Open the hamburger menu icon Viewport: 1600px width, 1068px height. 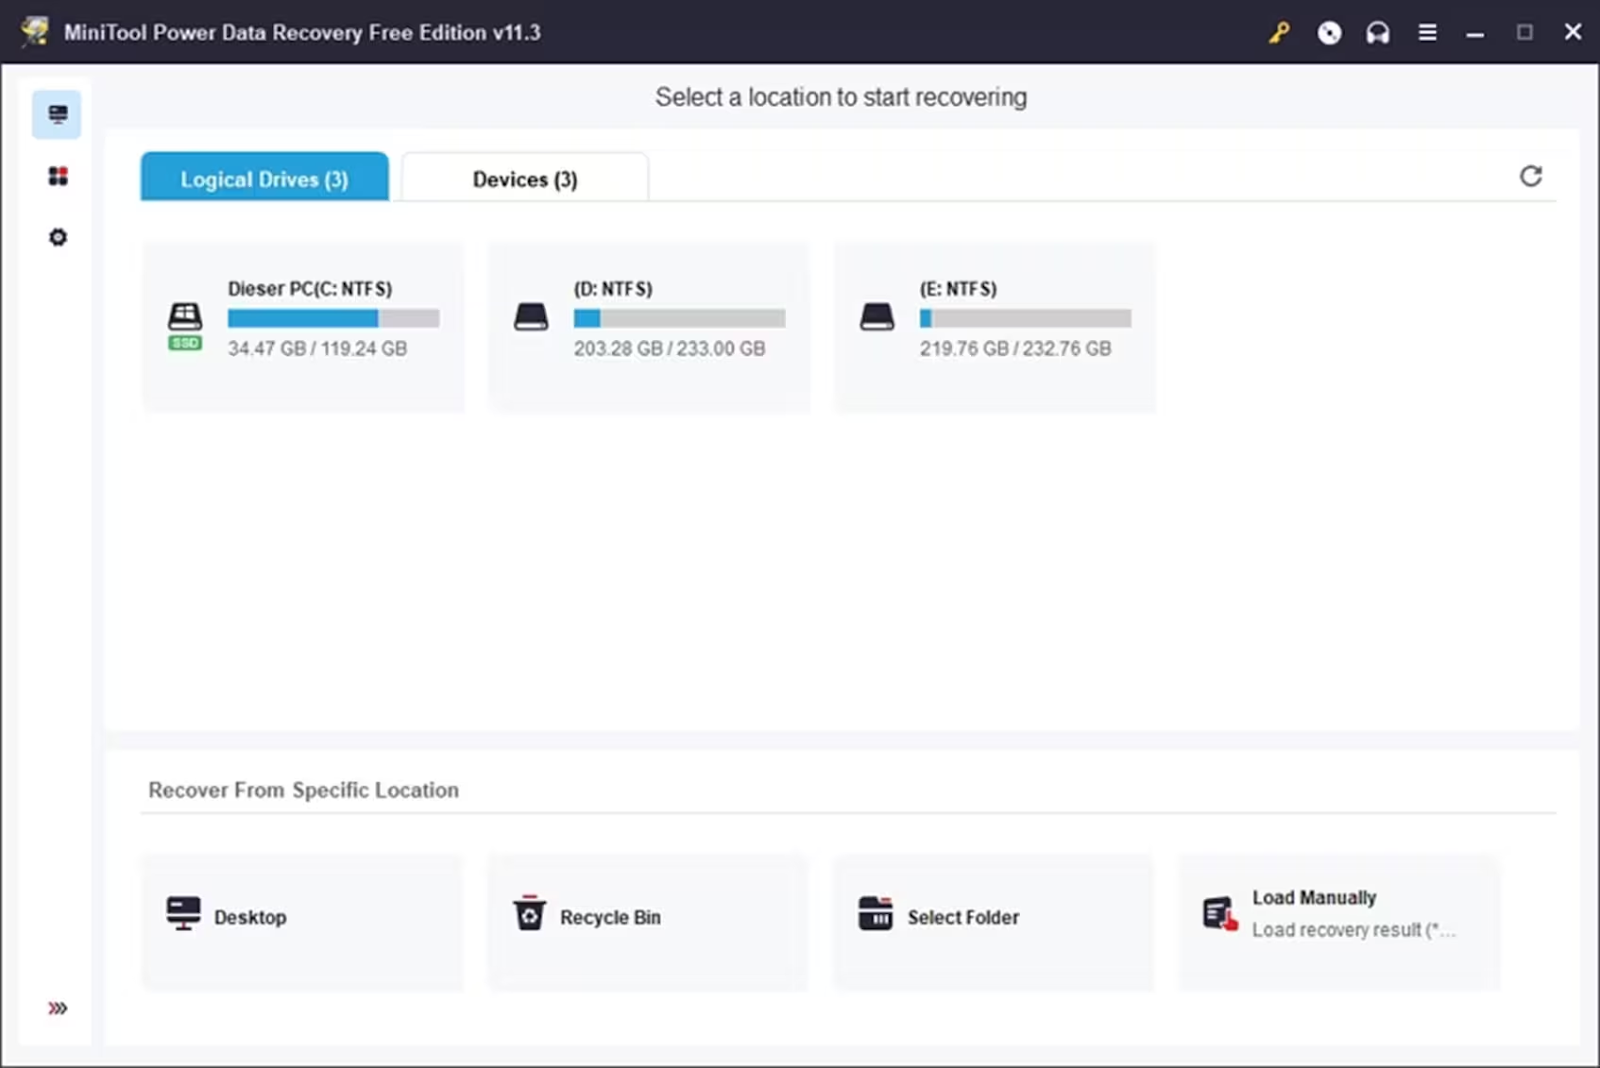(1427, 33)
